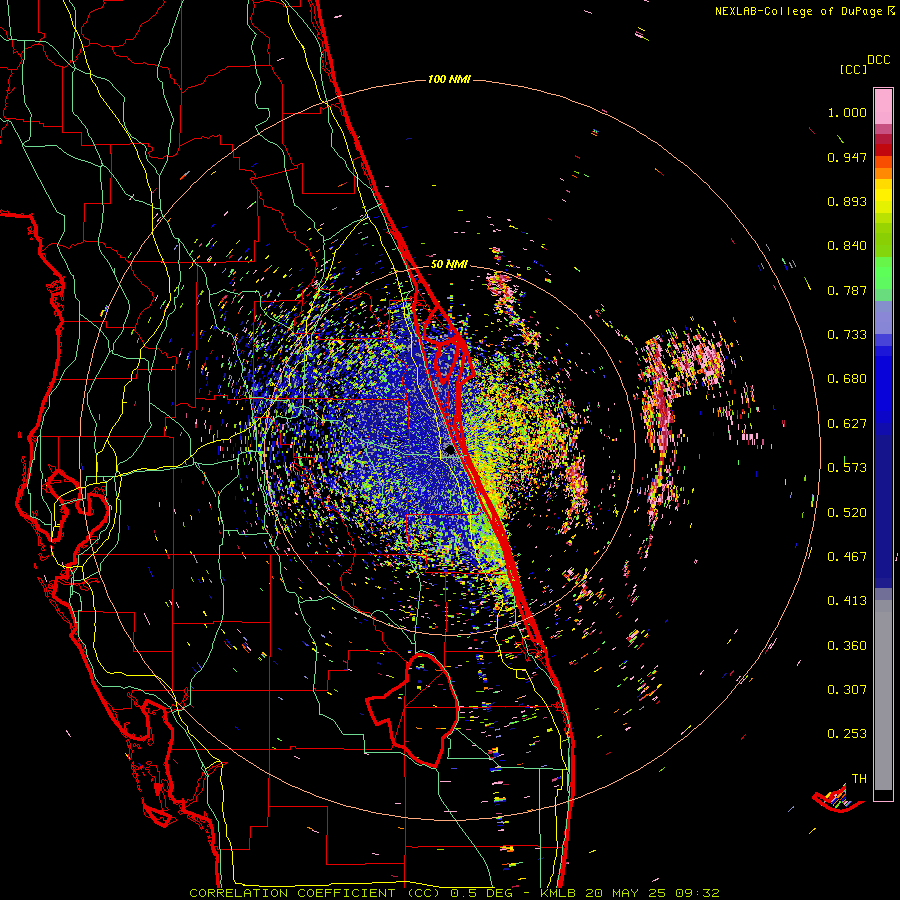Click the 0.947 legend value
Screen dimensions: 900x900
pyautogui.click(x=847, y=157)
